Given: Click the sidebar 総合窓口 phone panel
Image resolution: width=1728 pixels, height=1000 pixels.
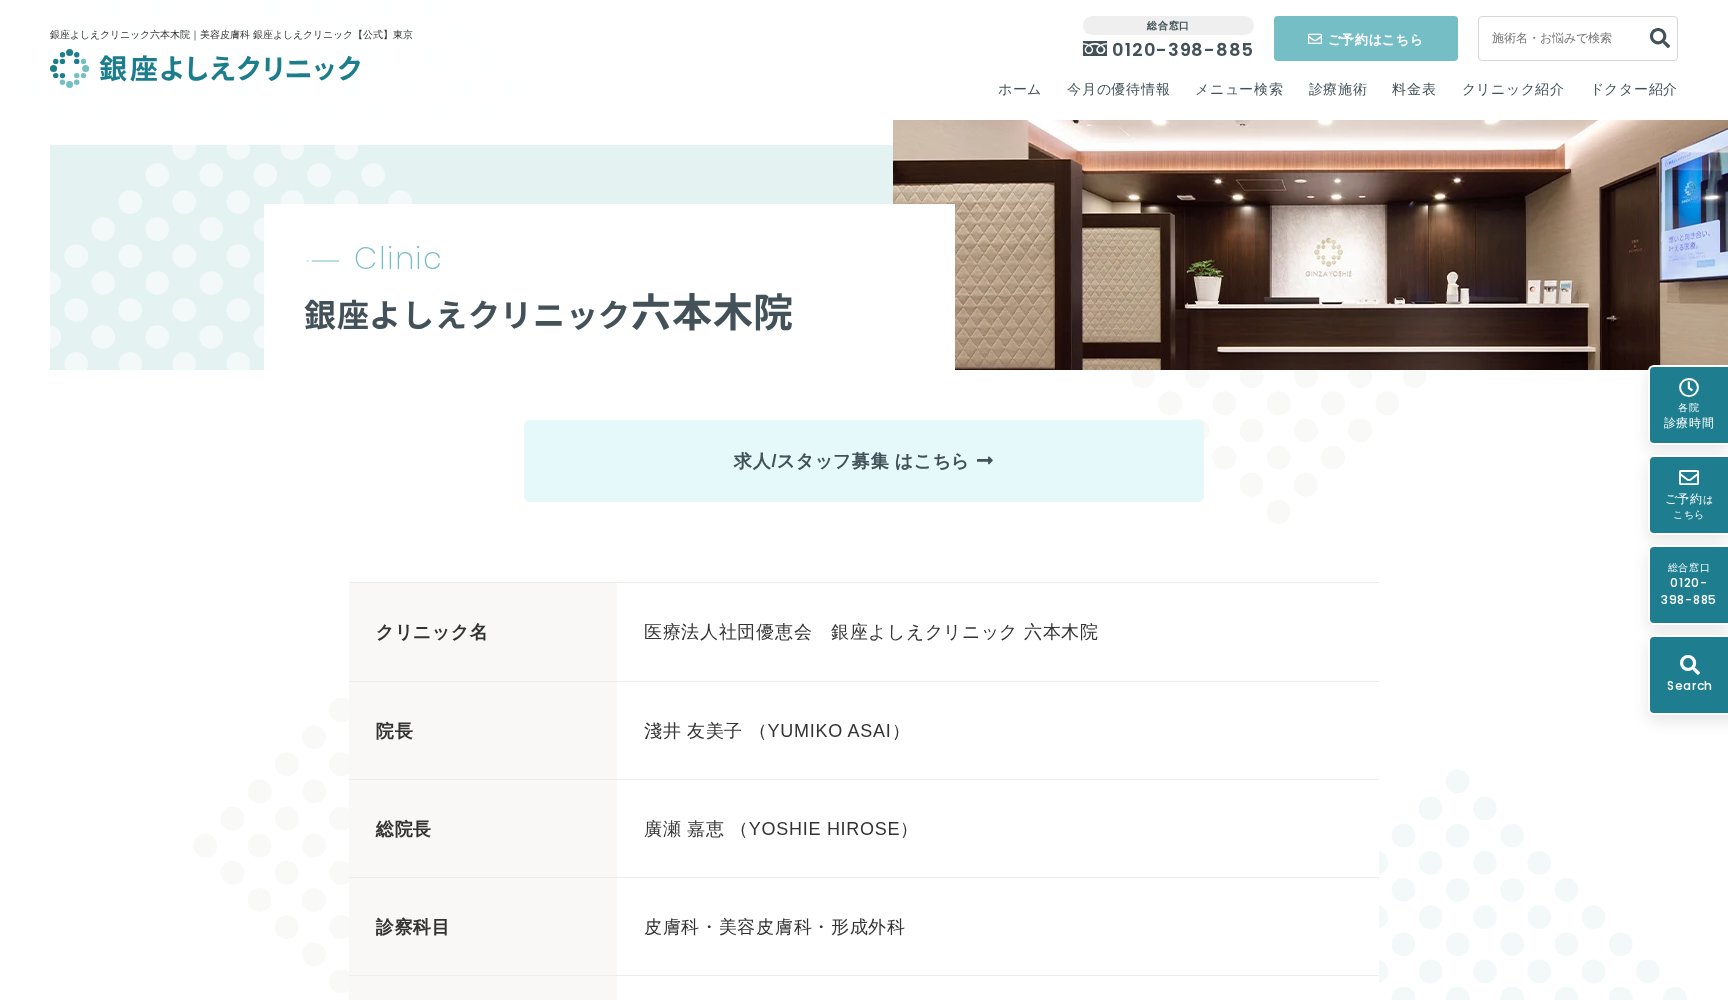Looking at the screenshot, I should click(1688, 584).
